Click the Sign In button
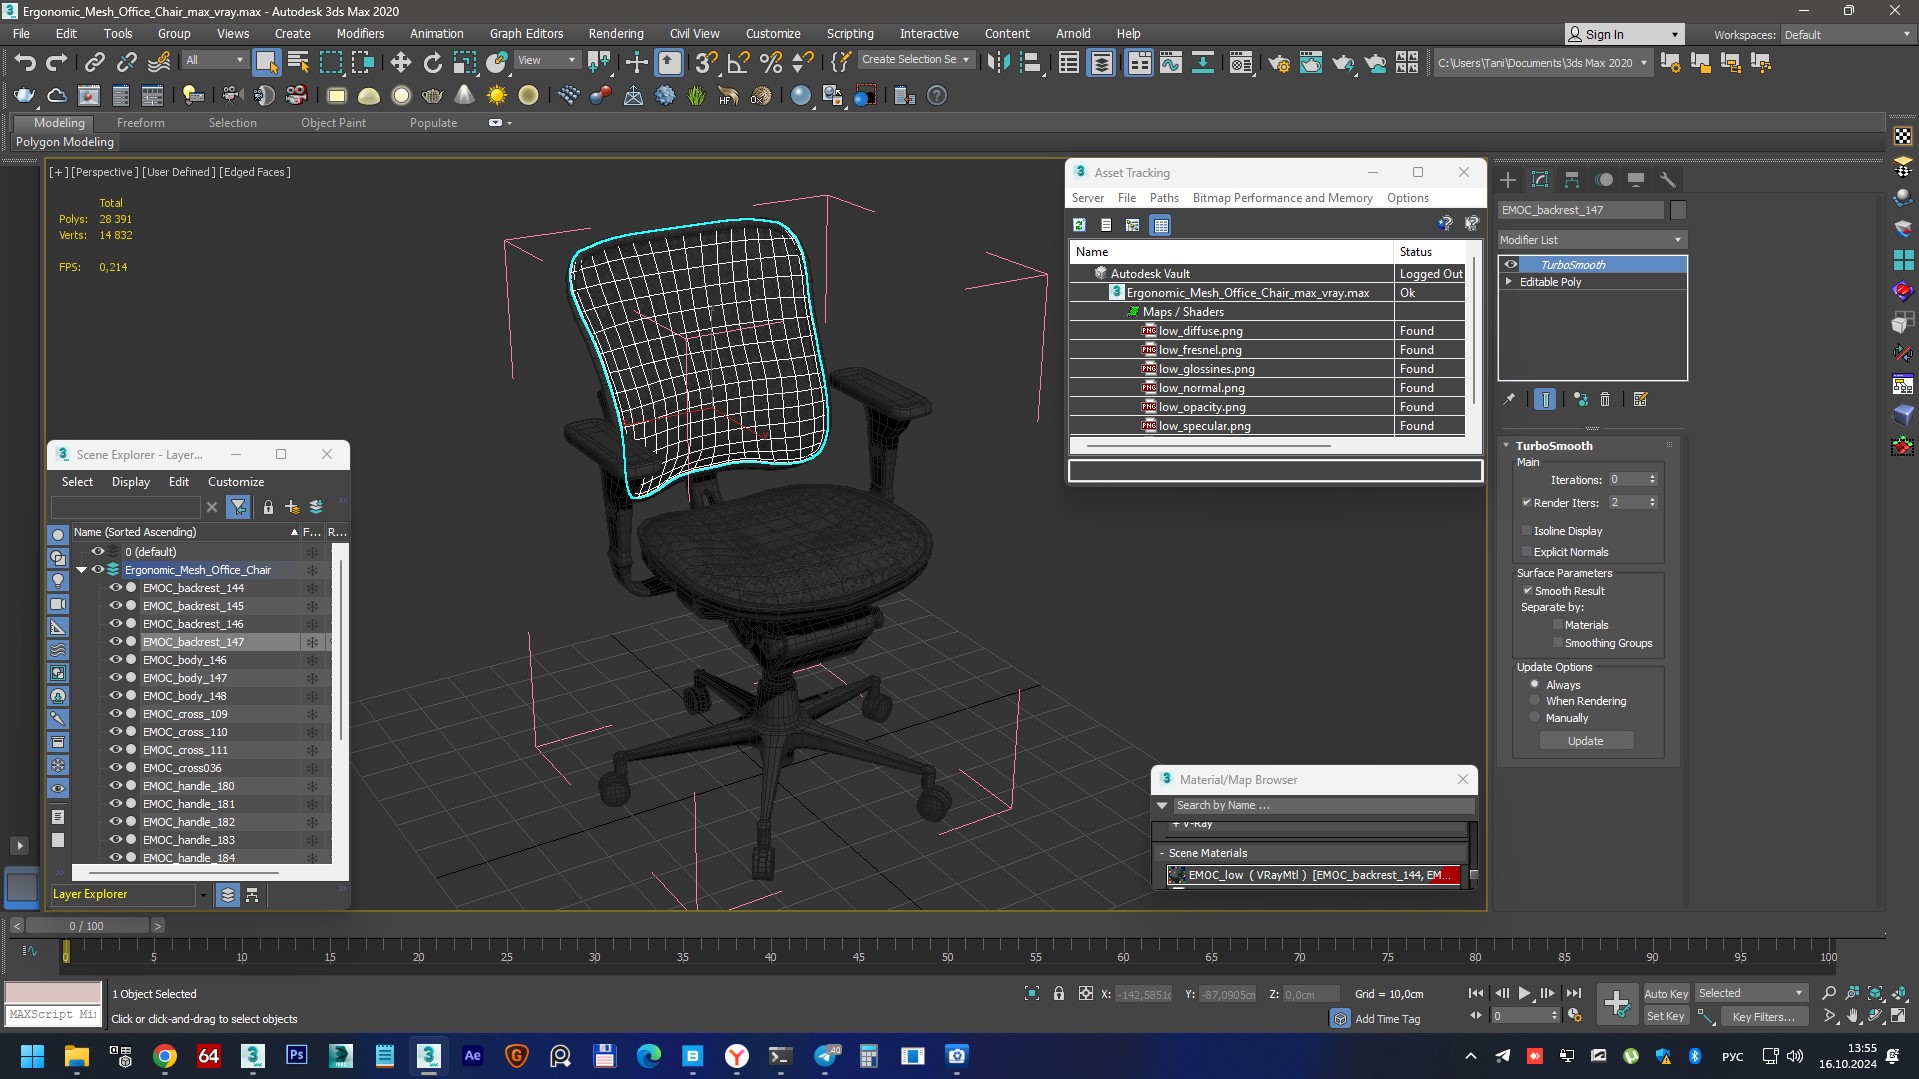The width and height of the screenshot is (1919, 1079). point(1624,34)
